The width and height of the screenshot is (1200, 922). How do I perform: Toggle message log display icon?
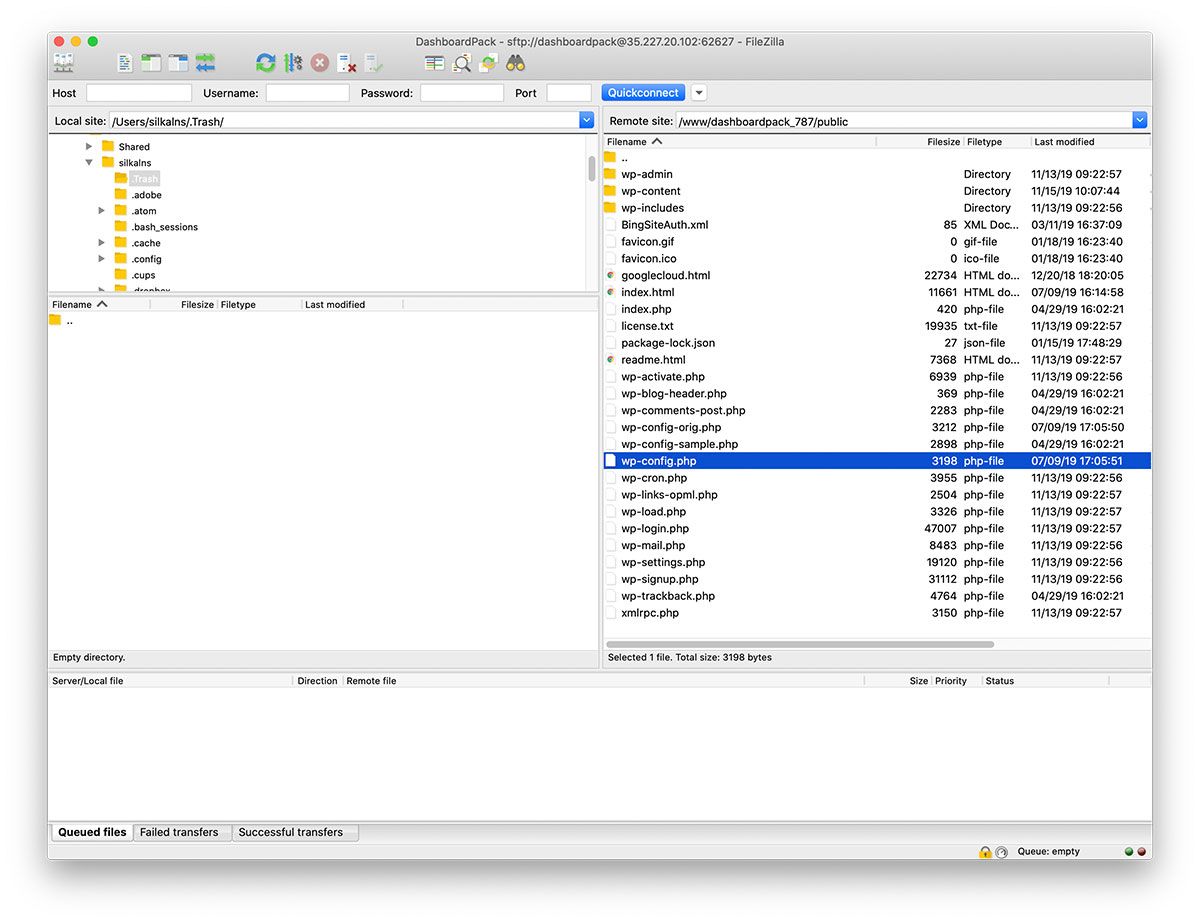coord(125,63)
